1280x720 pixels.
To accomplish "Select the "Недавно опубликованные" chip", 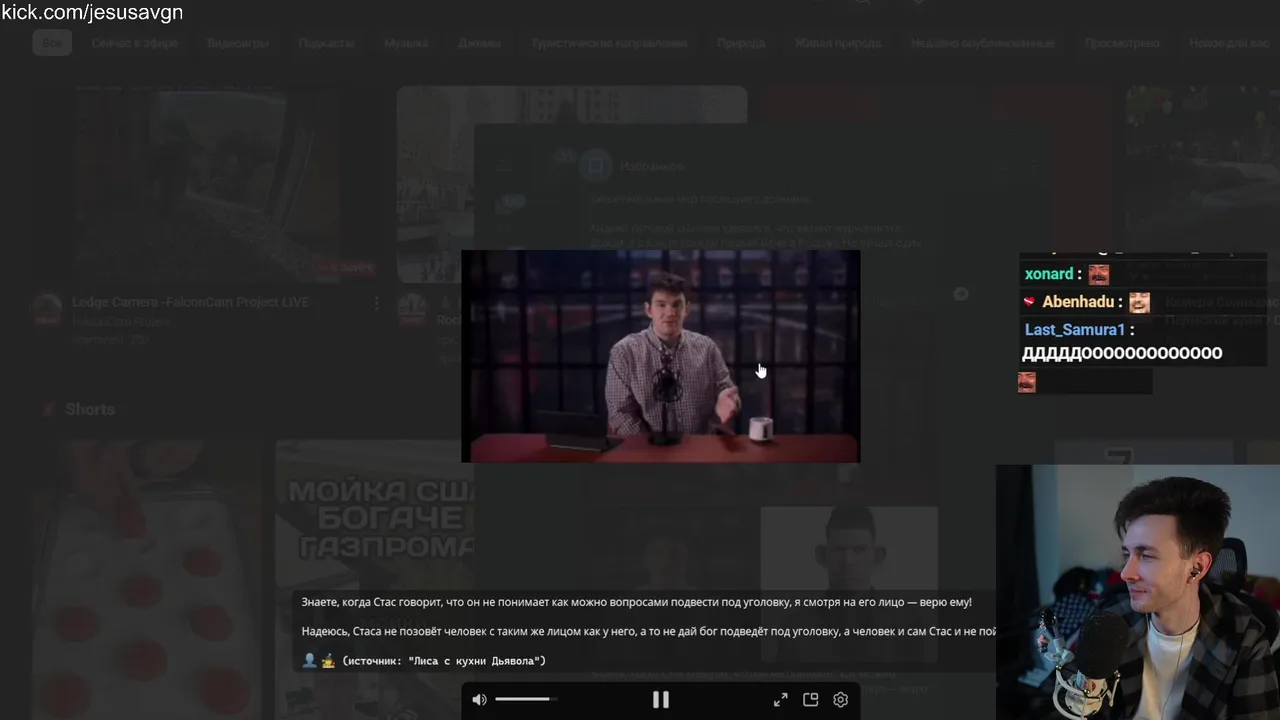I will click(982, 43).
